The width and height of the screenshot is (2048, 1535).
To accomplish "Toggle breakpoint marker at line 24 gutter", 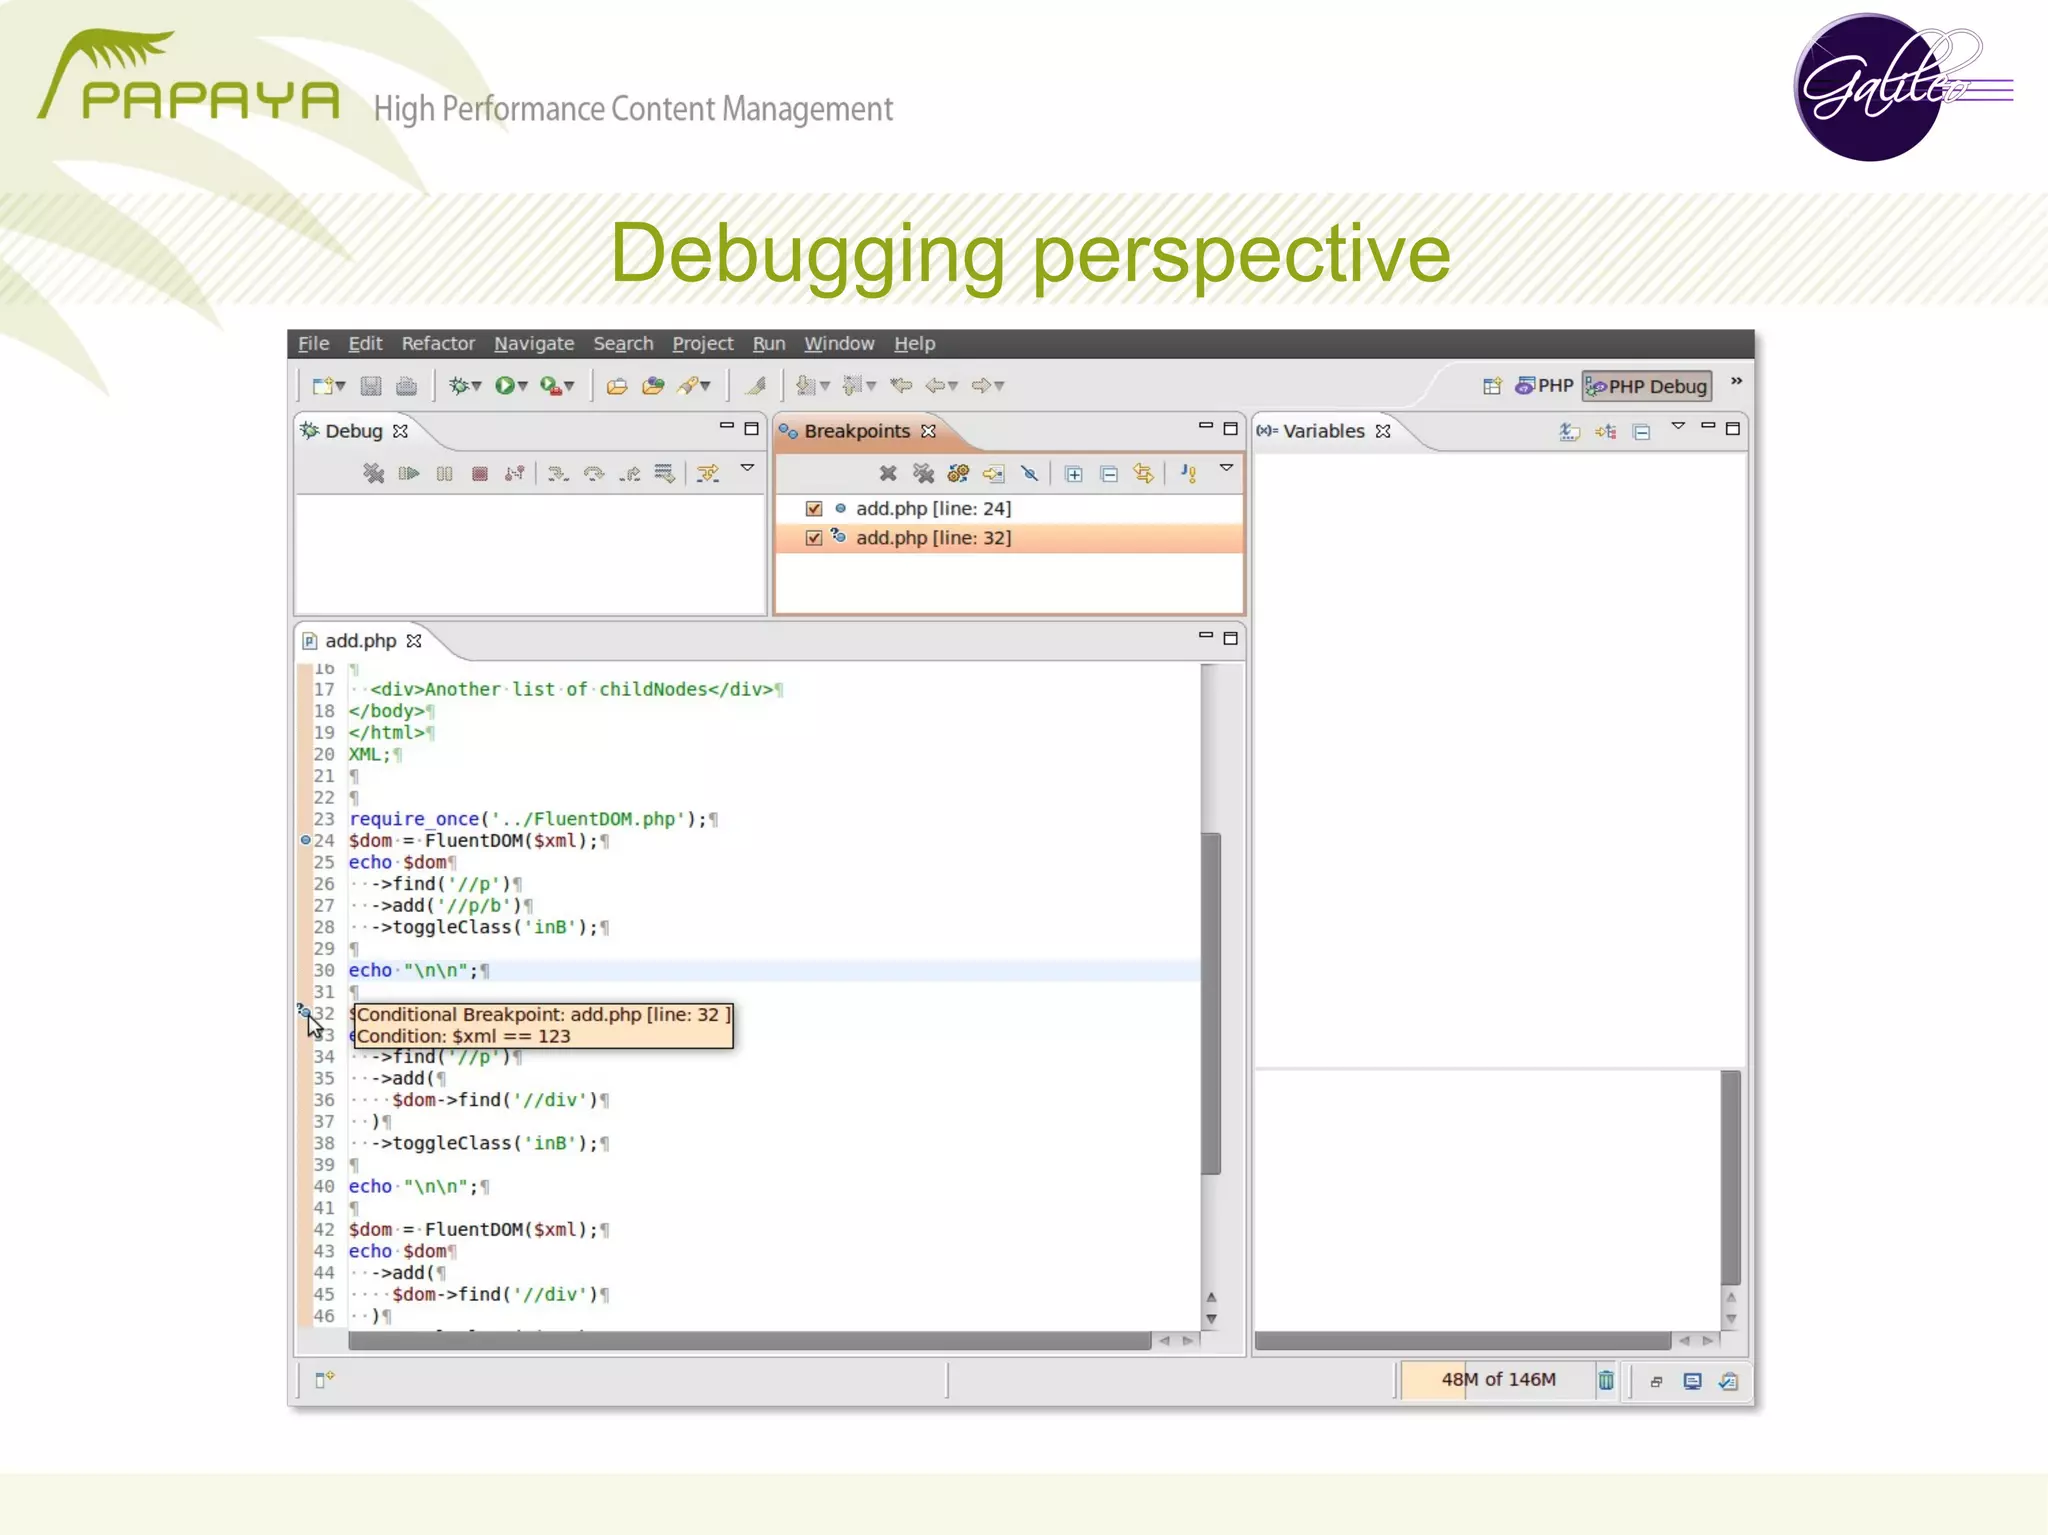I will [305, 841].
